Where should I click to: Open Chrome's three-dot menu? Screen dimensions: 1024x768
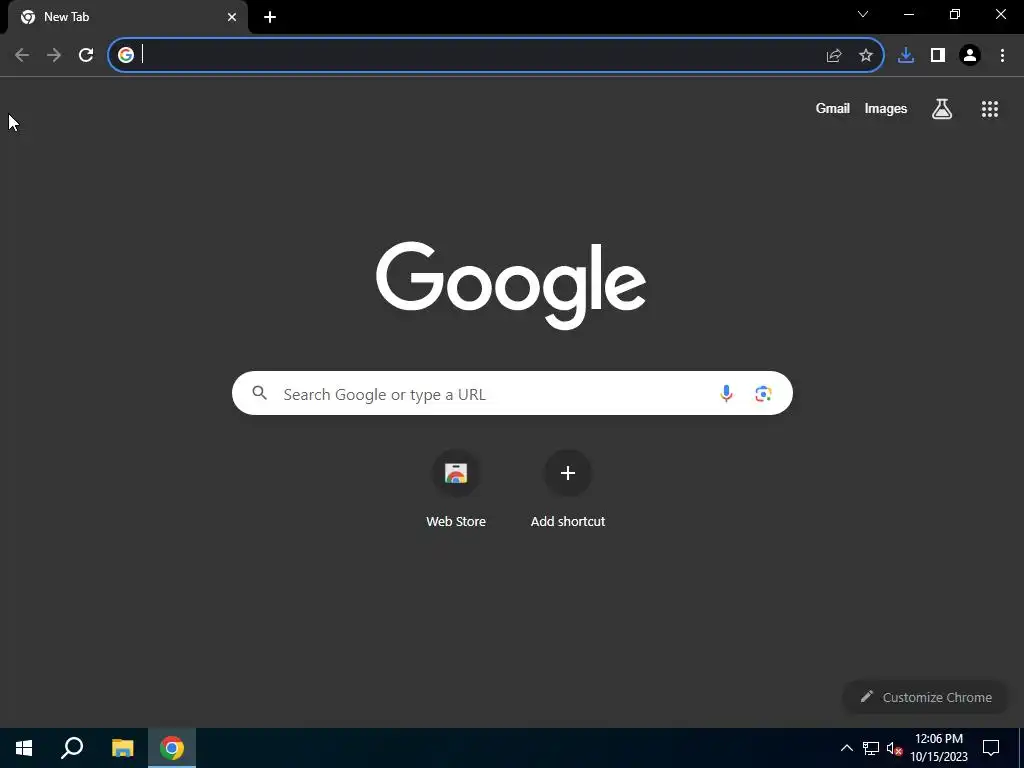[1002, 56]
